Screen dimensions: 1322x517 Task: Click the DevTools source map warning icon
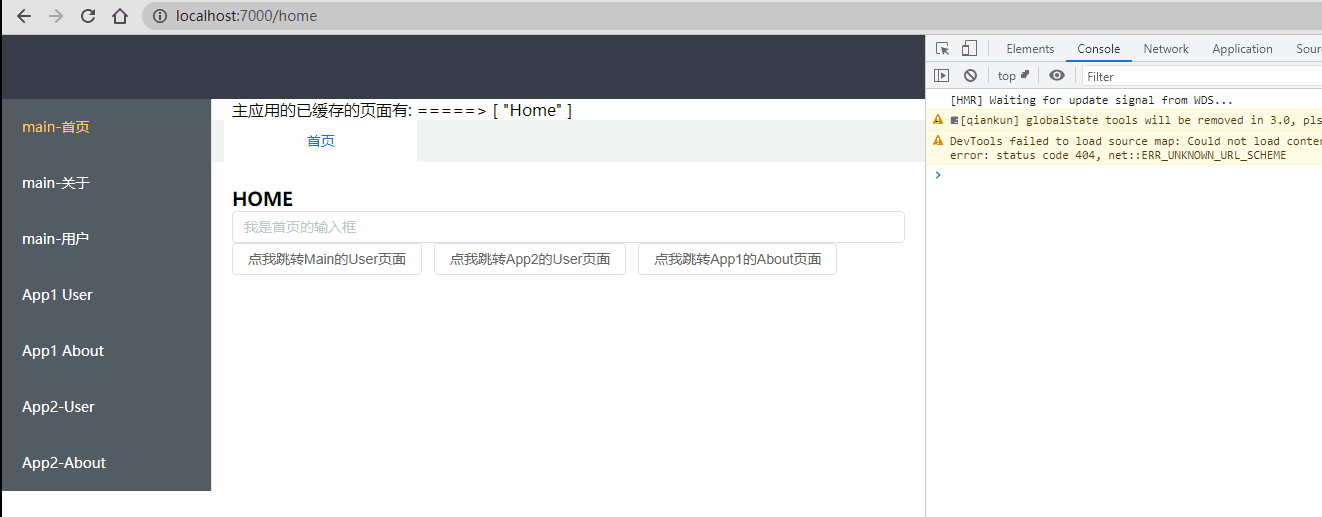coord(938,141)
